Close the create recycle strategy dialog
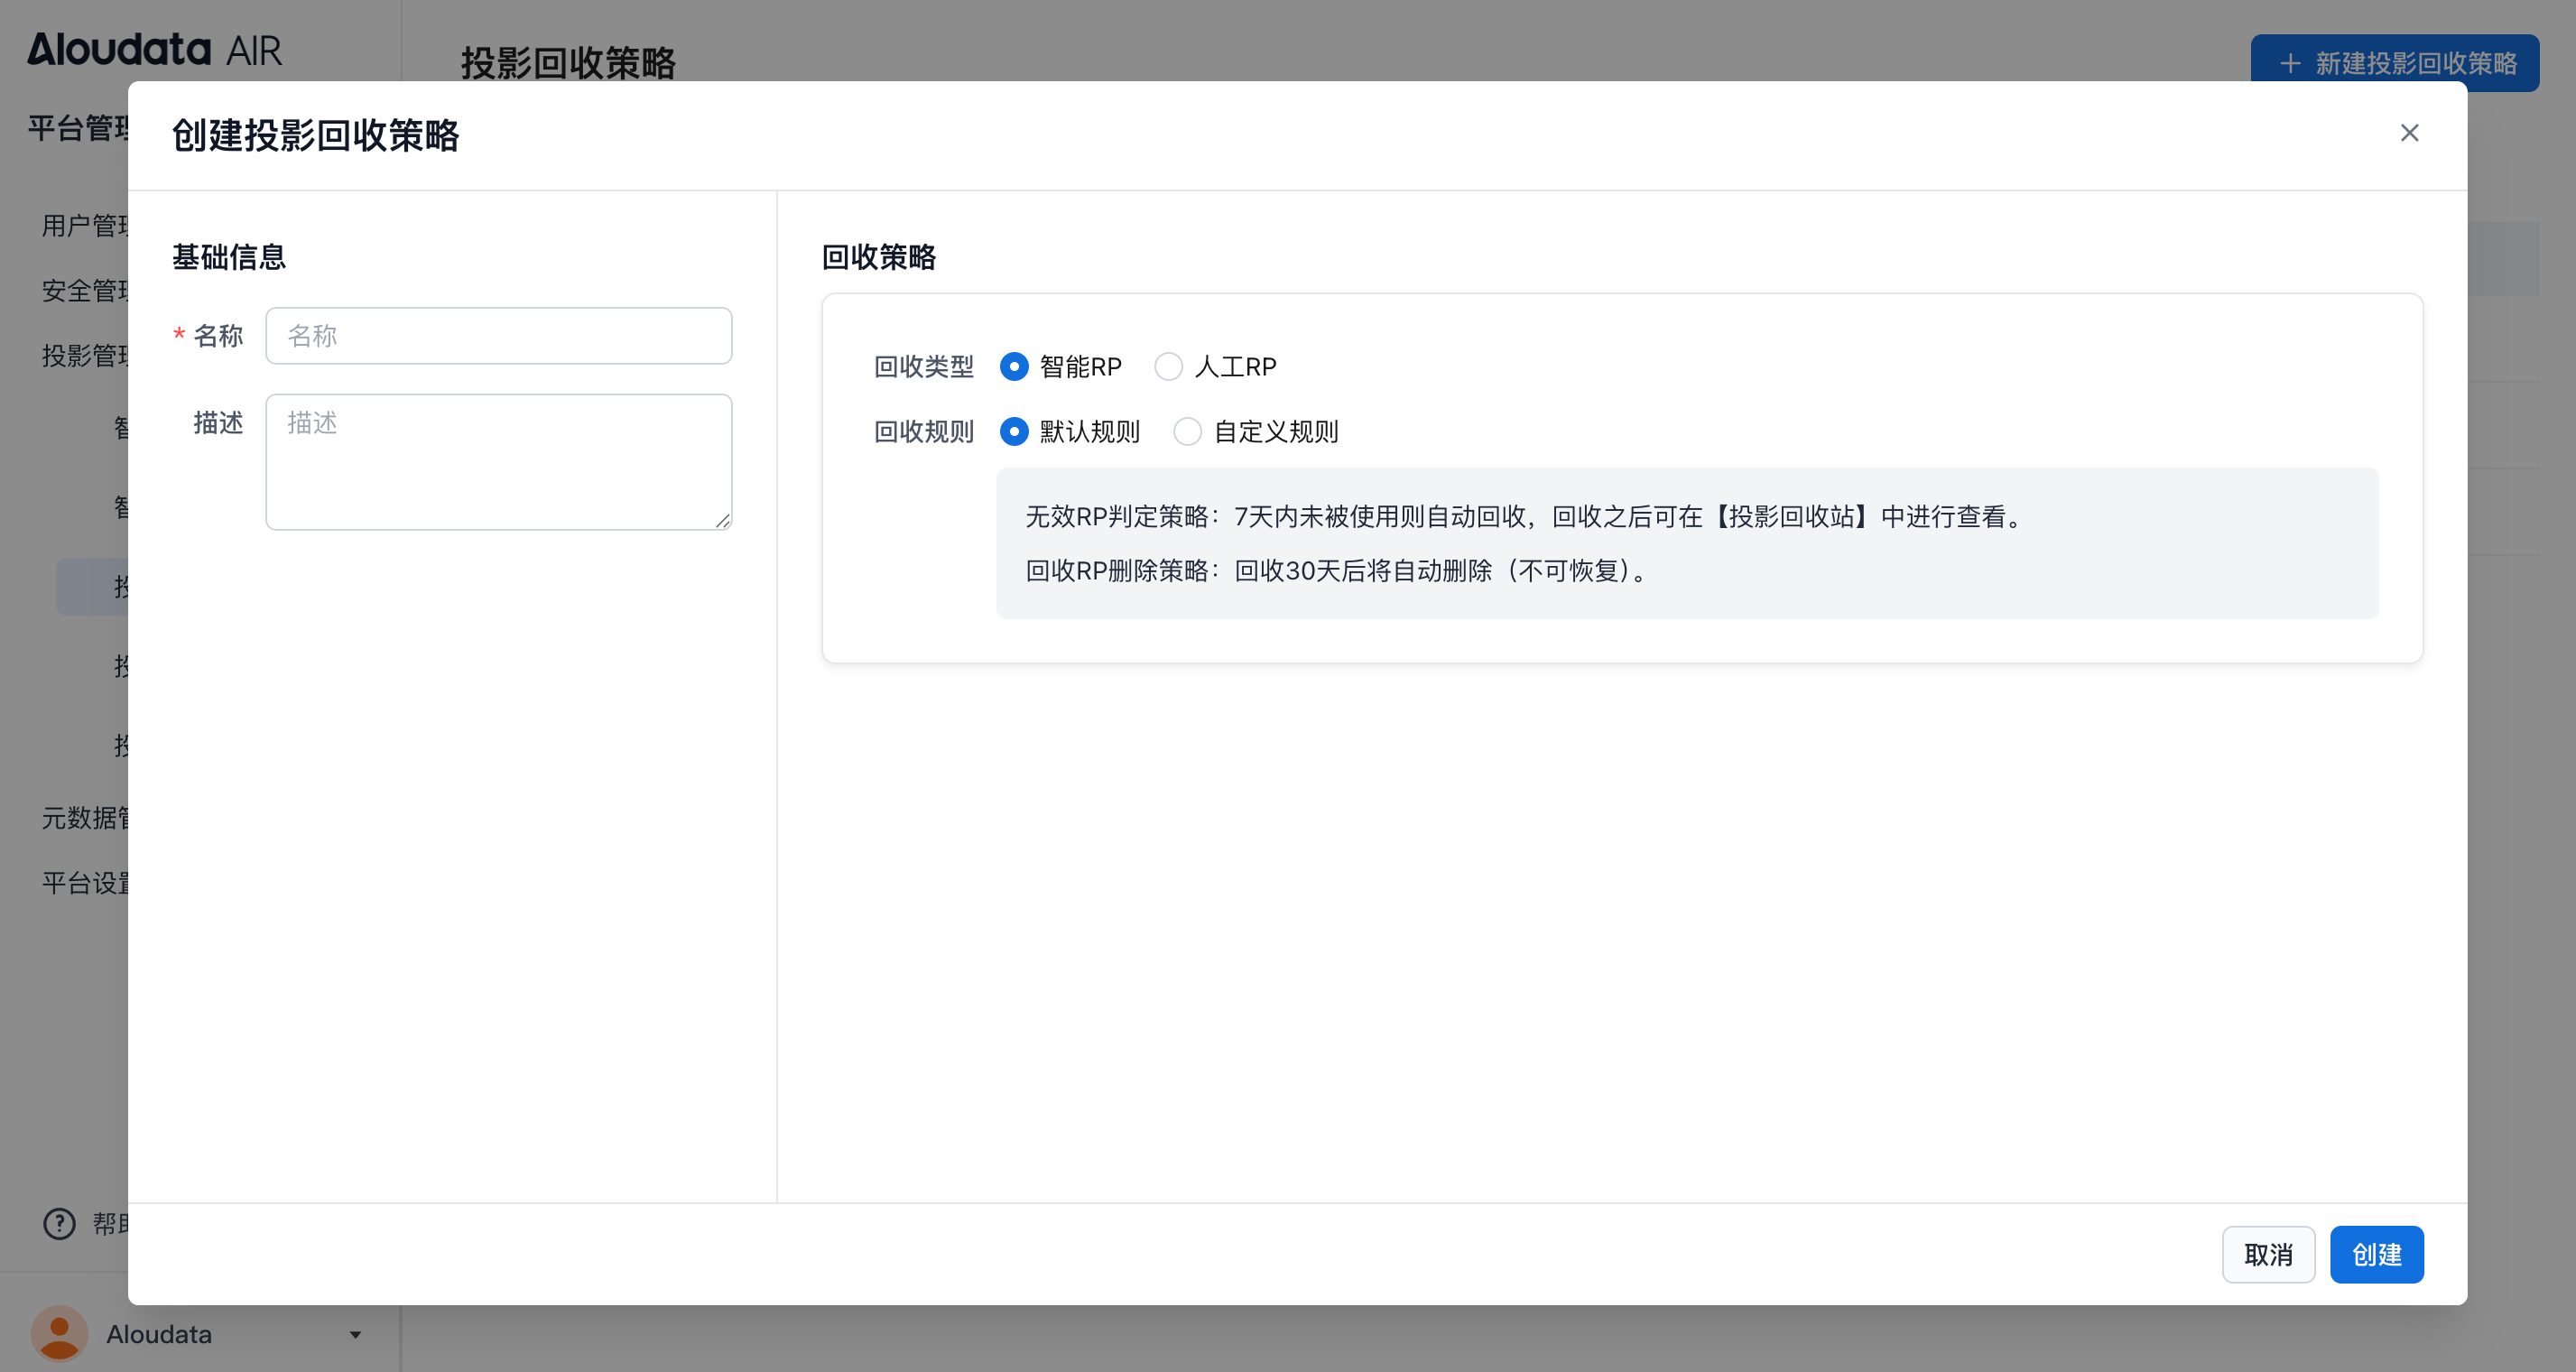2576x1372 pixels. pyautogui.click(x=2408, y=133)
